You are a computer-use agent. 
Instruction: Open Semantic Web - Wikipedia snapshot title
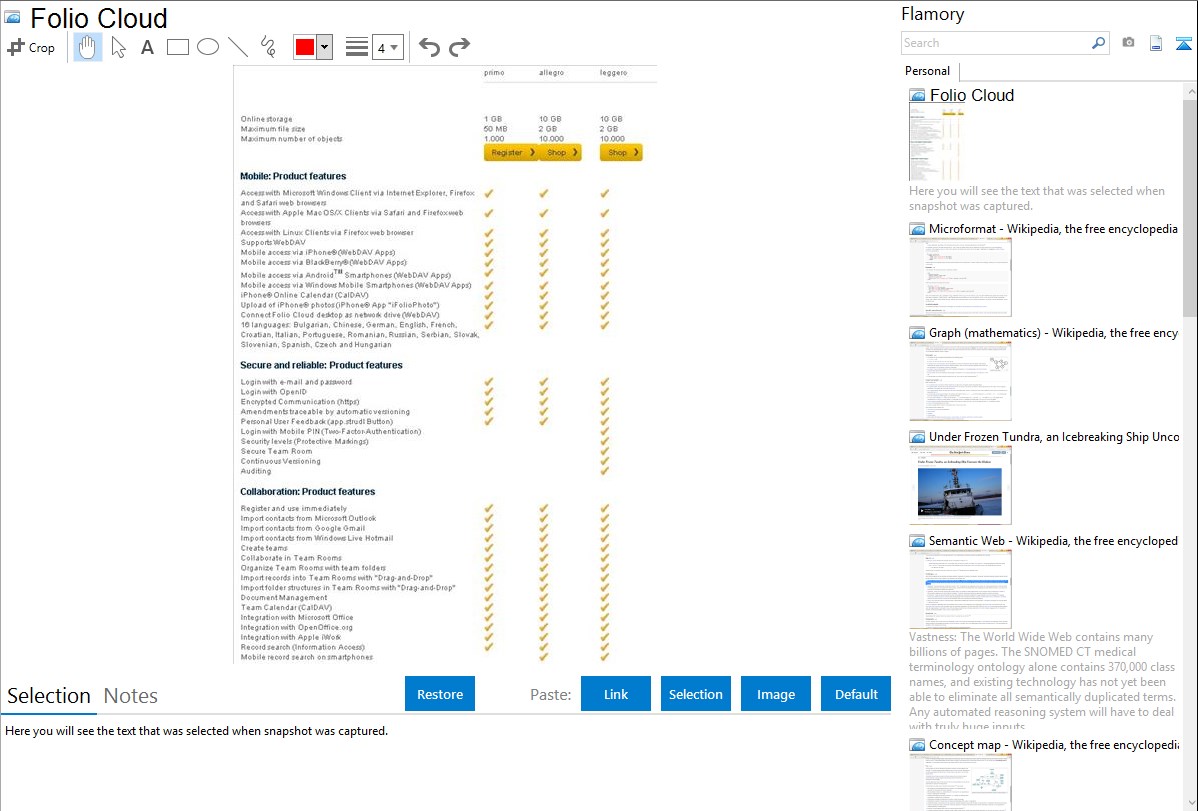(1053, 540)
